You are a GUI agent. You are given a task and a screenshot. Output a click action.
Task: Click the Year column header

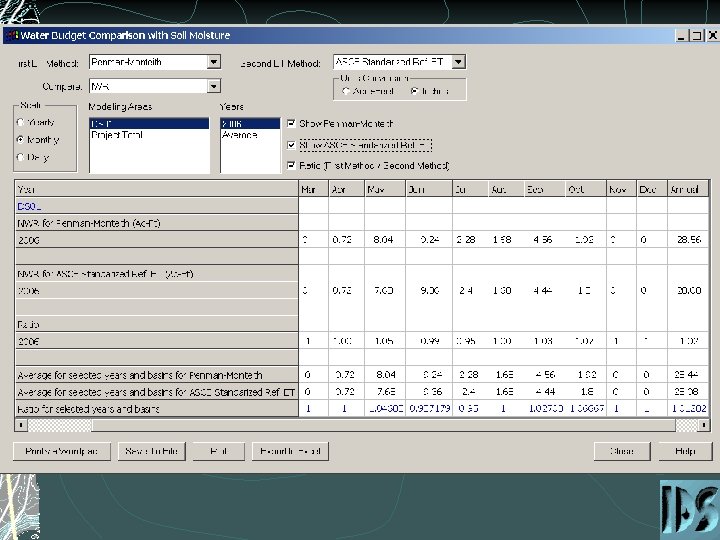pos(157,189)
